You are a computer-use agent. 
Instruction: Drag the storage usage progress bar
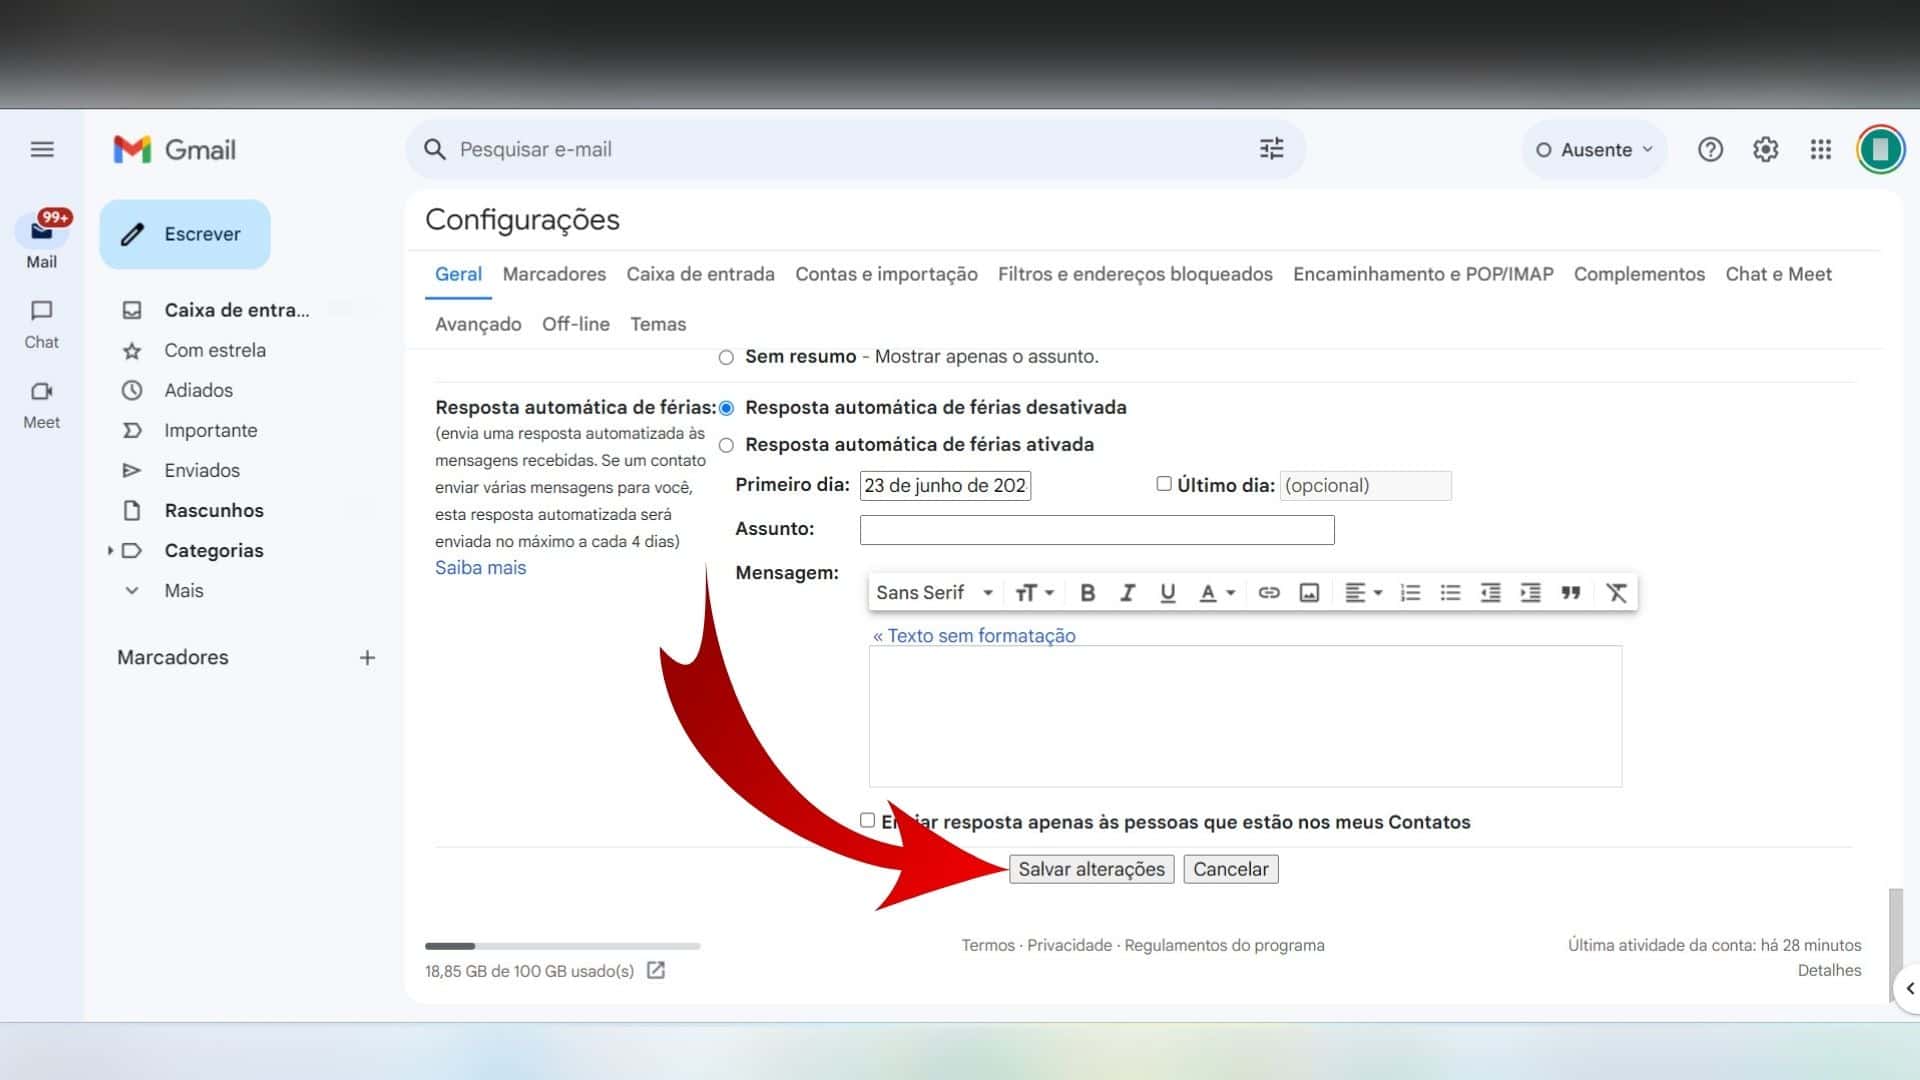(560, 945)
